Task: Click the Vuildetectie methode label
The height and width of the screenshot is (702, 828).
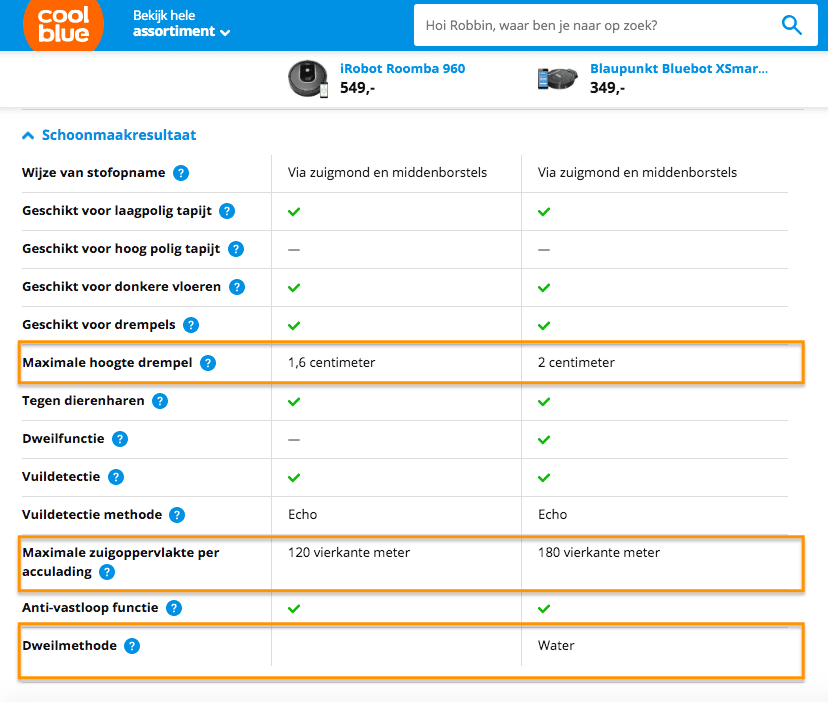Action: pyautogui.click(x=92, y=515)
